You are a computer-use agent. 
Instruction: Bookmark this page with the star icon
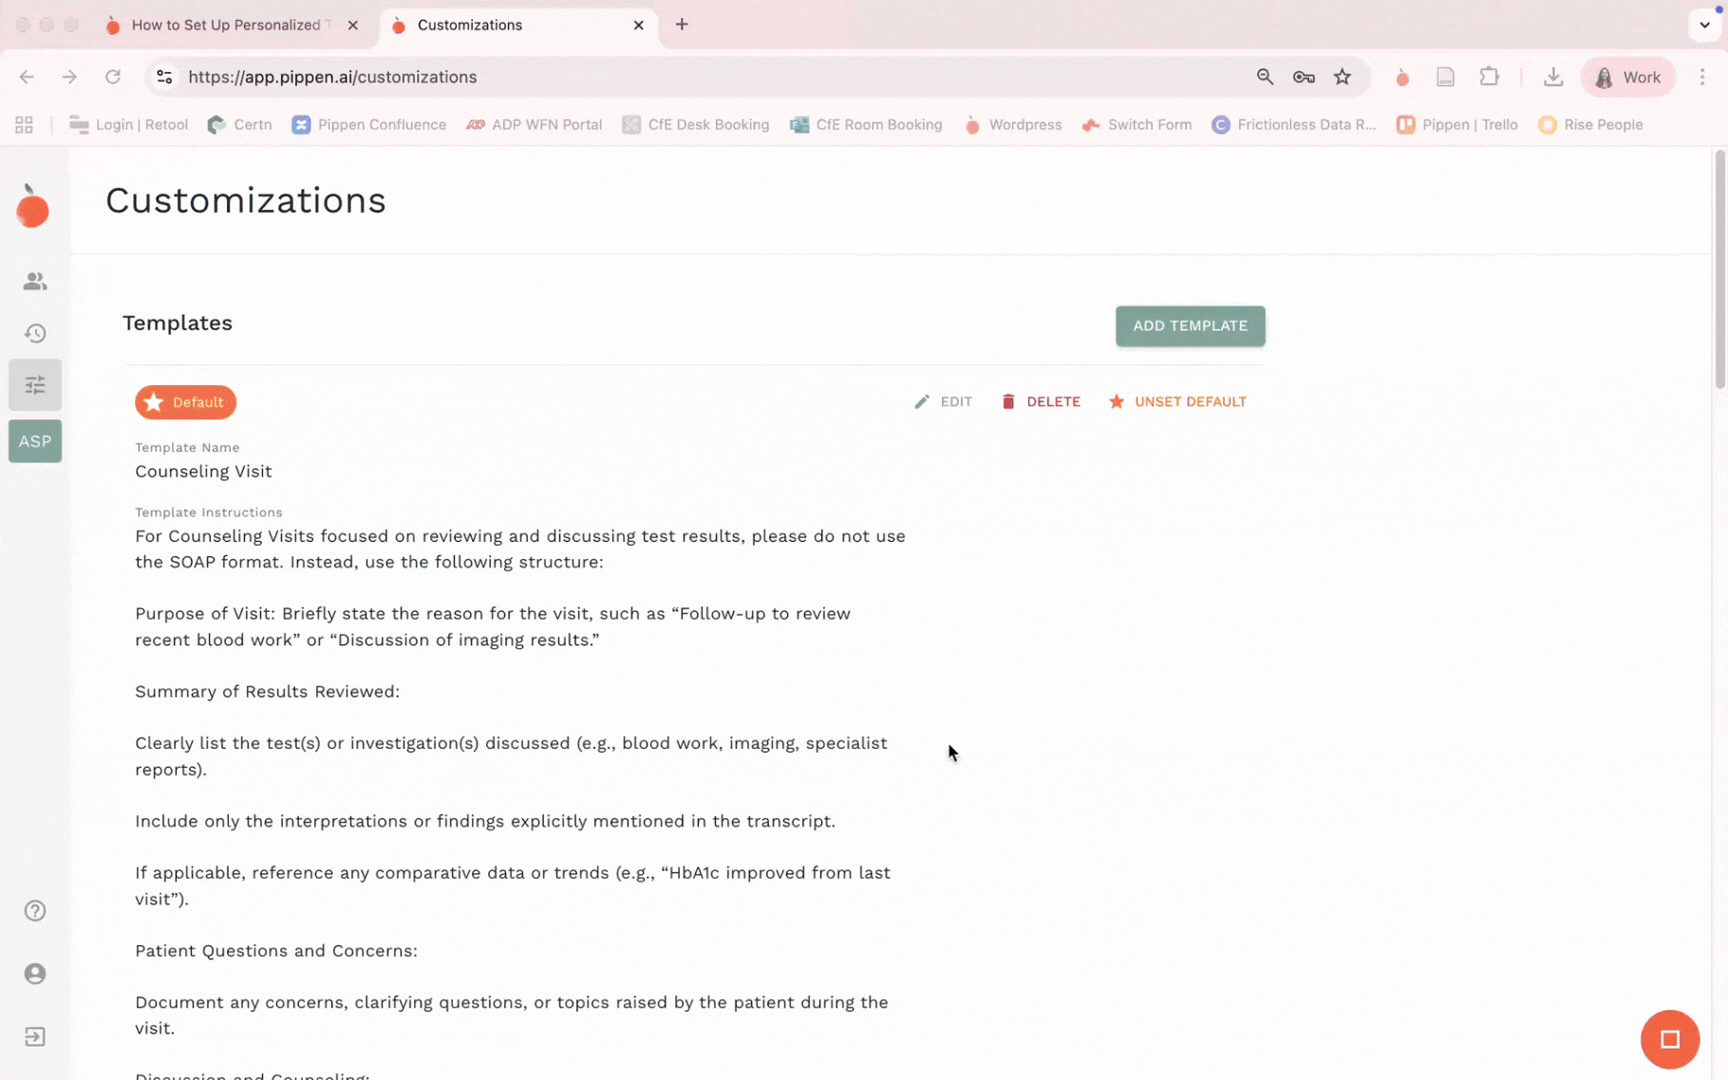point(1342,77)
